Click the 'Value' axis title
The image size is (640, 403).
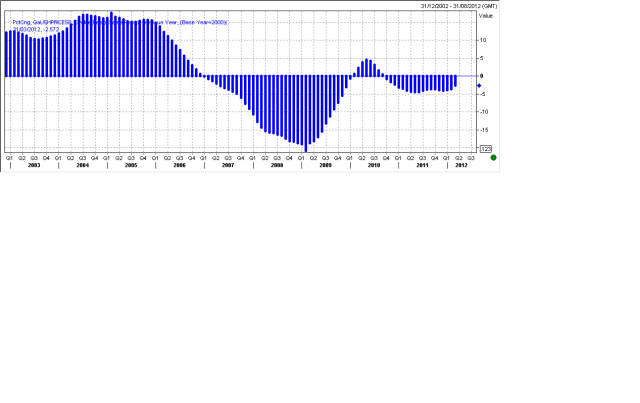[486, 16]
